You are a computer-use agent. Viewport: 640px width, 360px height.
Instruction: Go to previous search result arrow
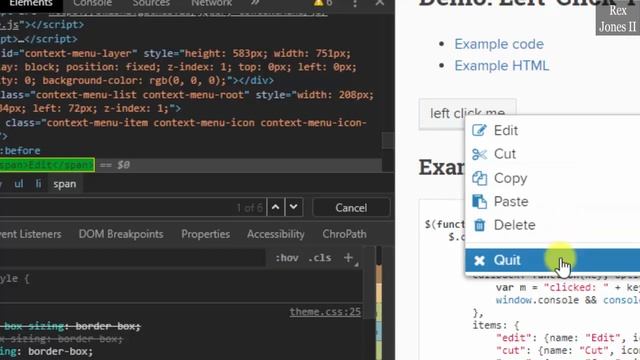[276, 207]
